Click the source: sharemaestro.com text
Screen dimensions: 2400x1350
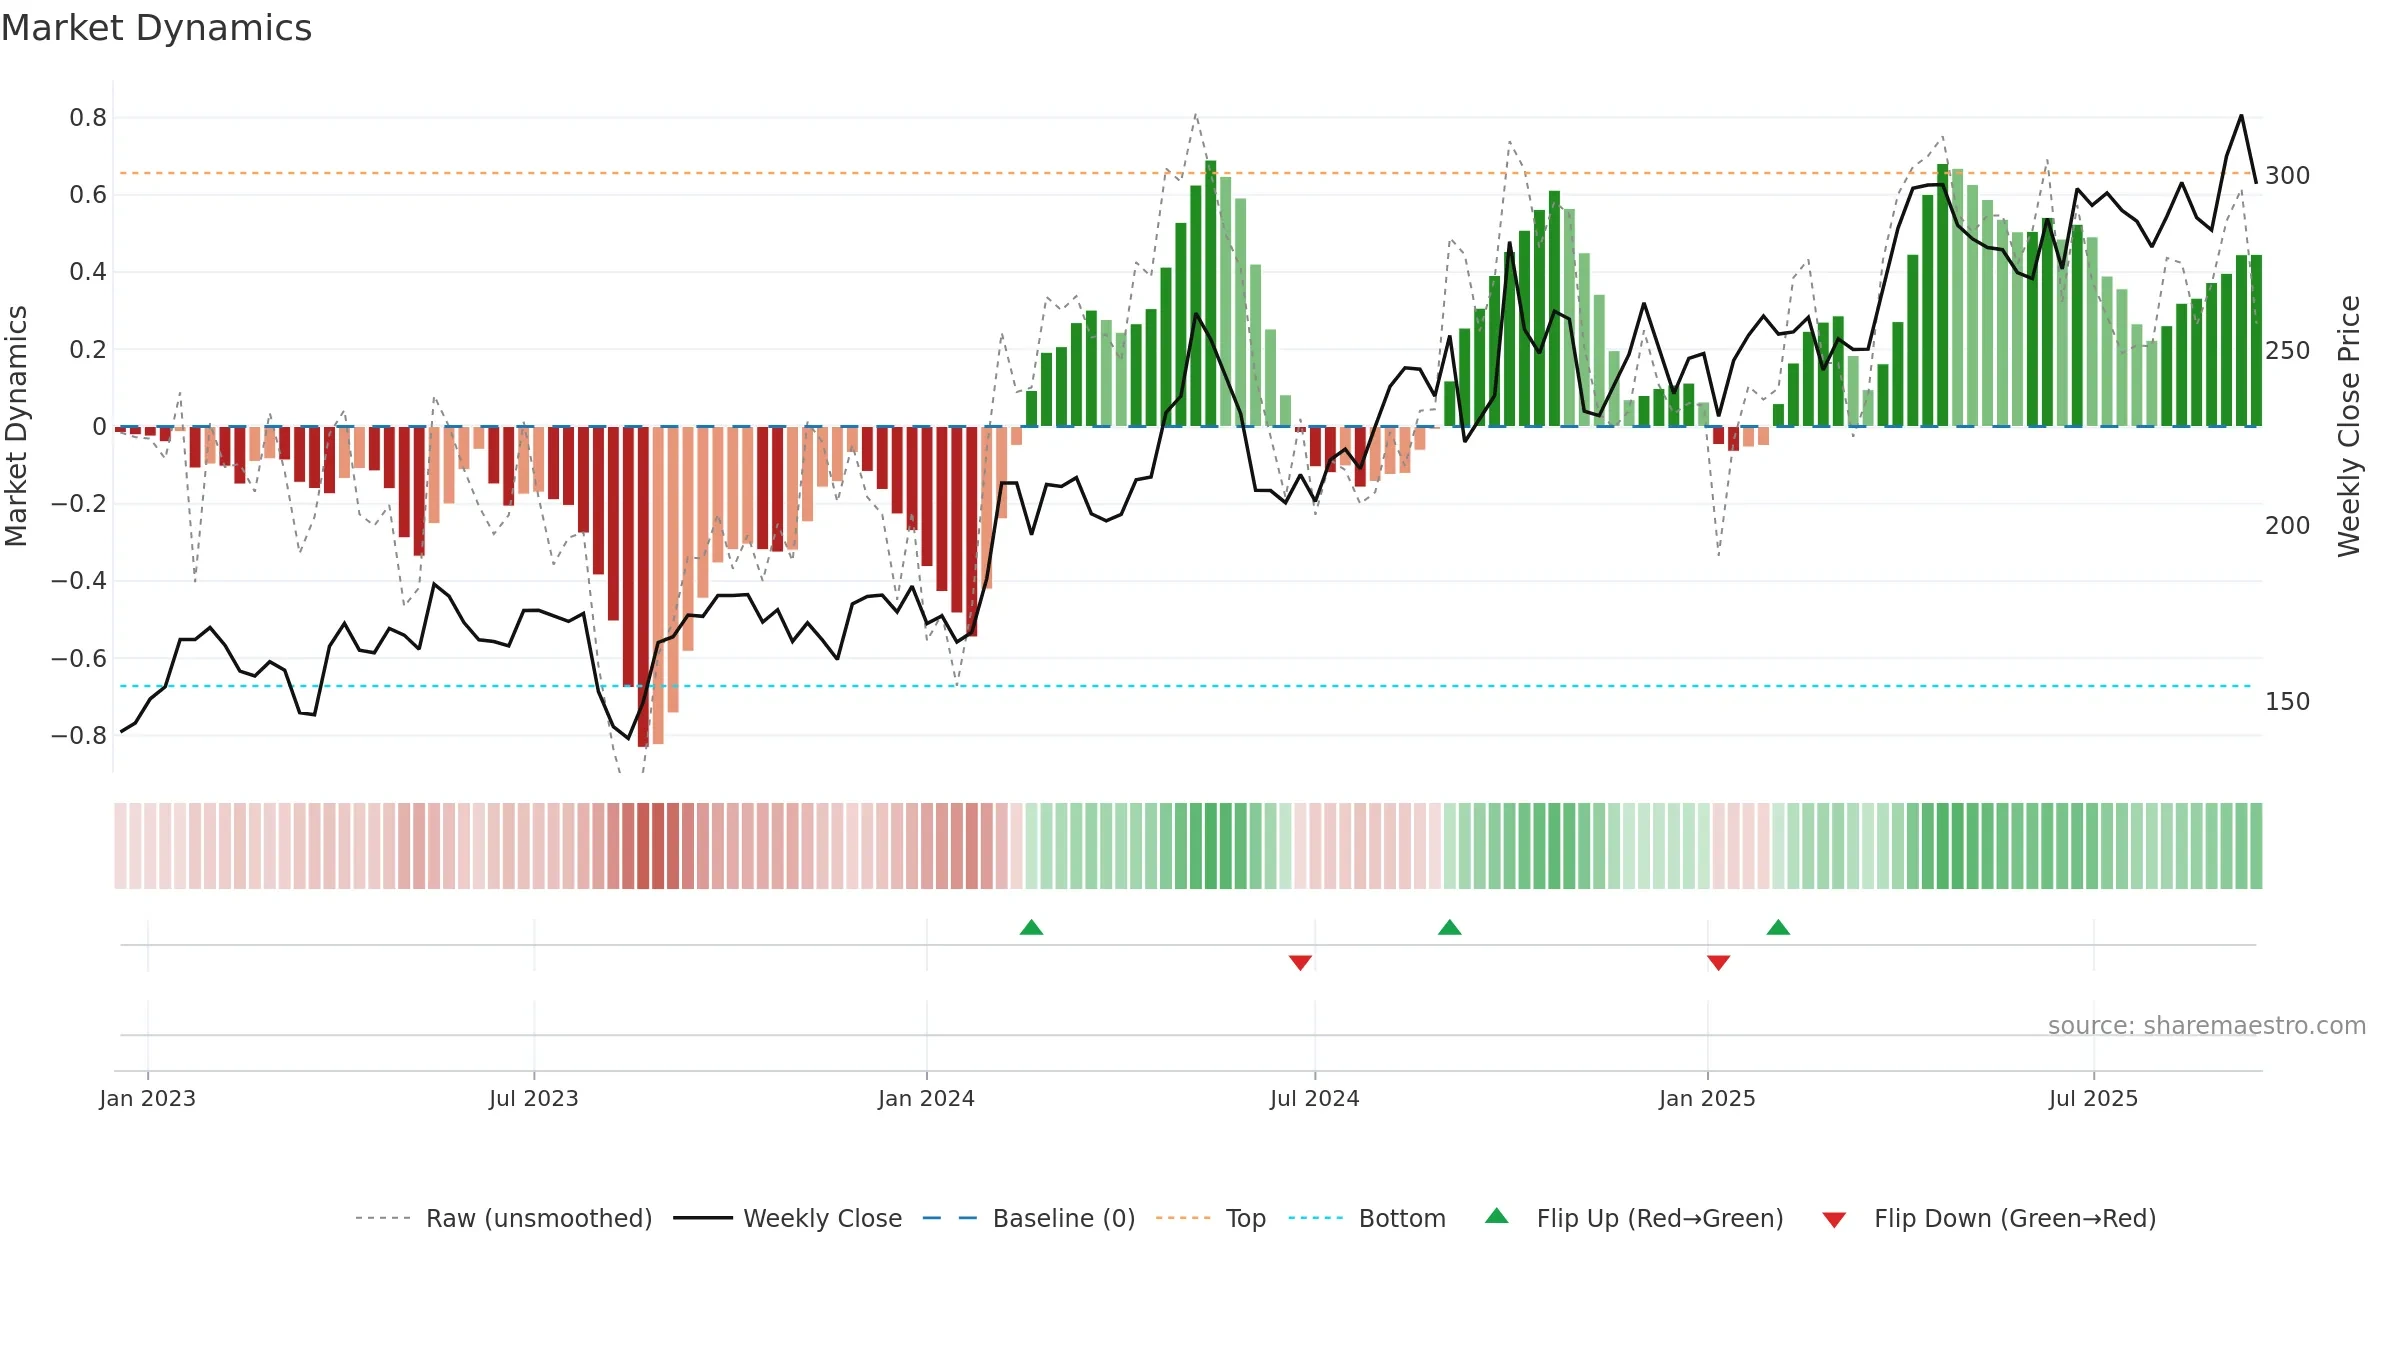point(2207,1025)
